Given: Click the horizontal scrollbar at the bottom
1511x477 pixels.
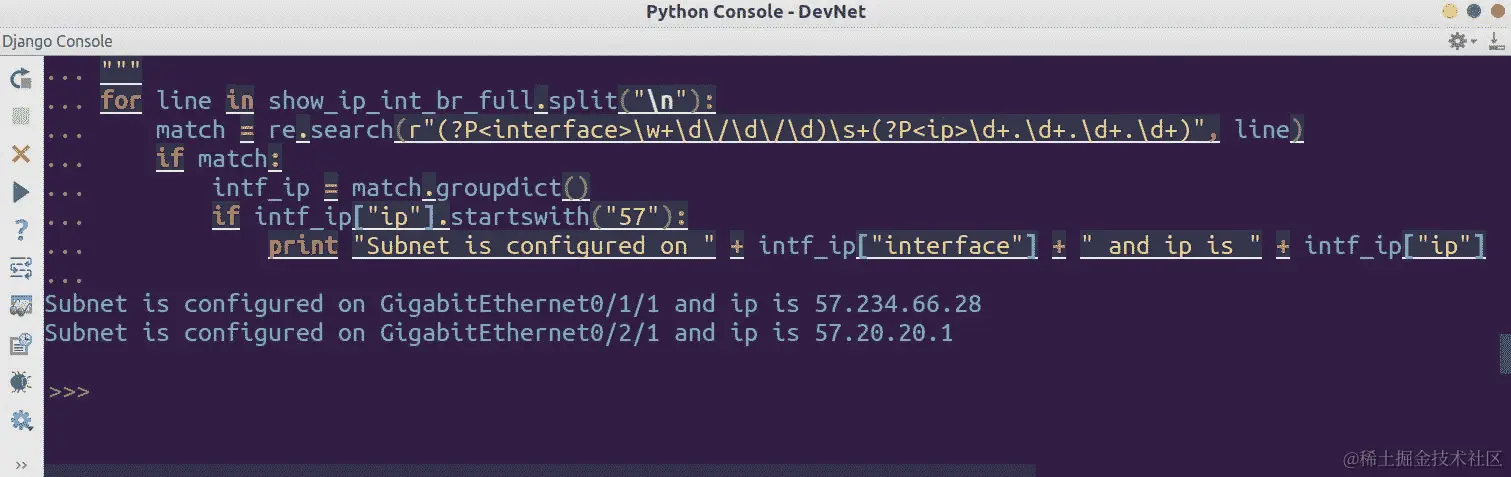Looking at the screenshot, I should pyautogui.click(x=540, y=470).
